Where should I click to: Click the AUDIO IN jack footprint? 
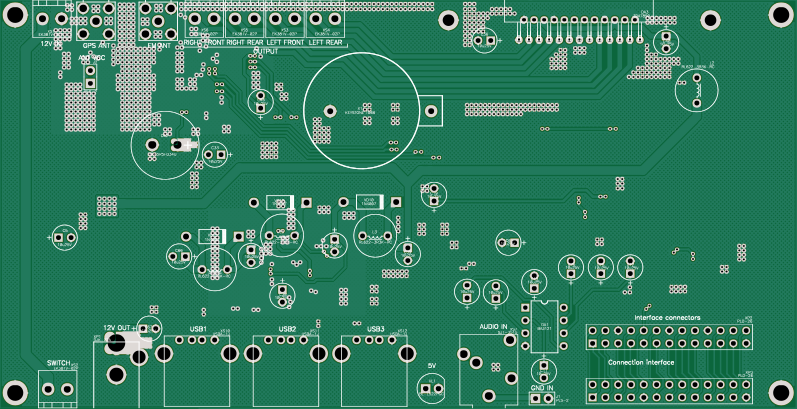(487, 368)
